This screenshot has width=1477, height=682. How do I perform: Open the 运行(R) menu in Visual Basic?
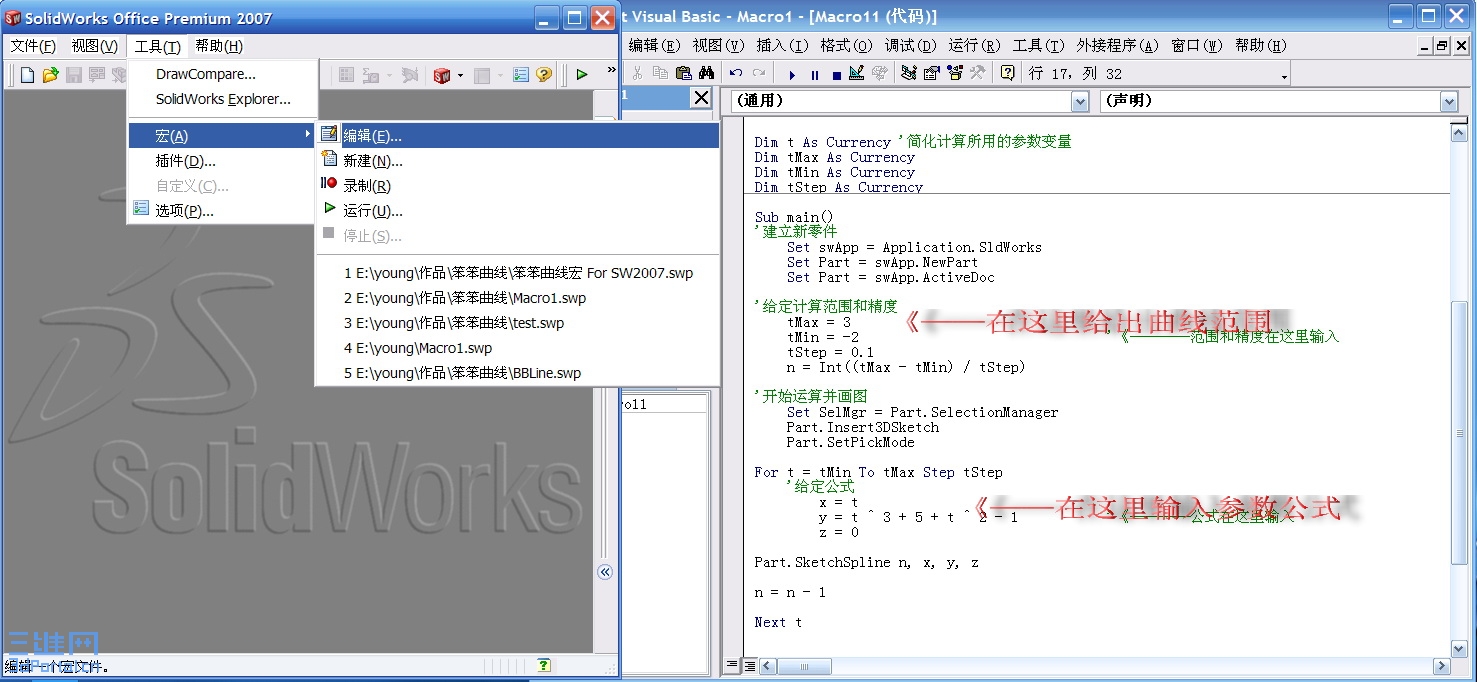click(974, 46)
